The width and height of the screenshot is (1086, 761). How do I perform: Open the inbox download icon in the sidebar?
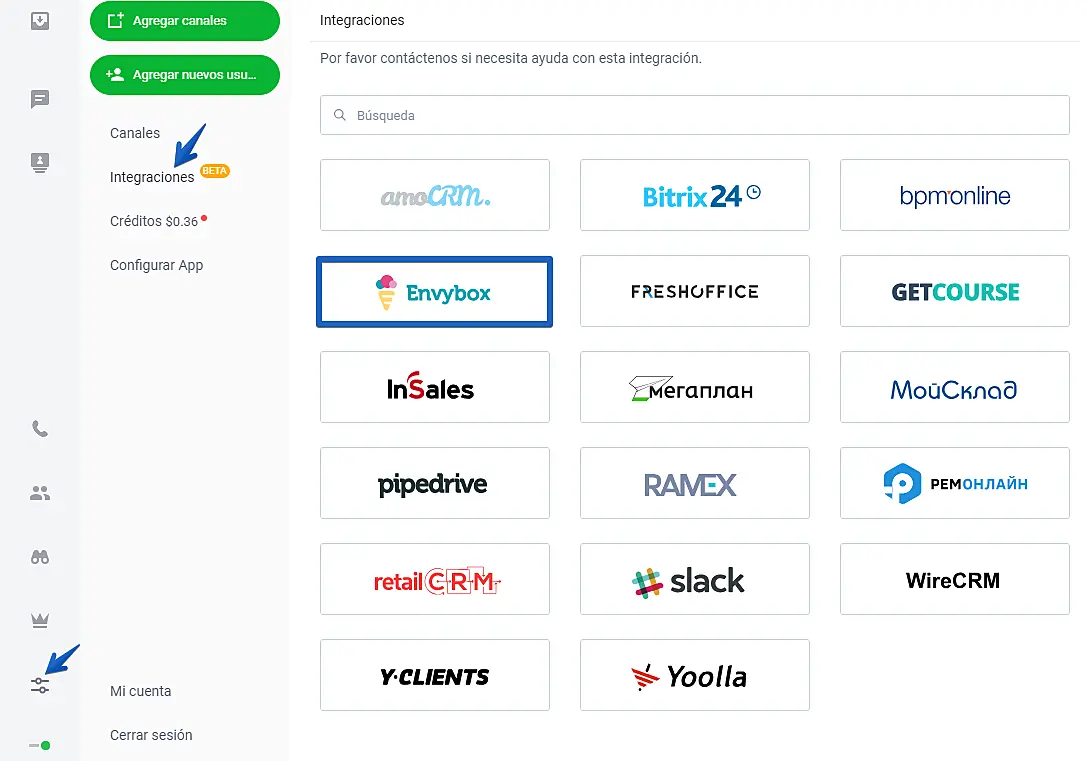pos(40,21)
